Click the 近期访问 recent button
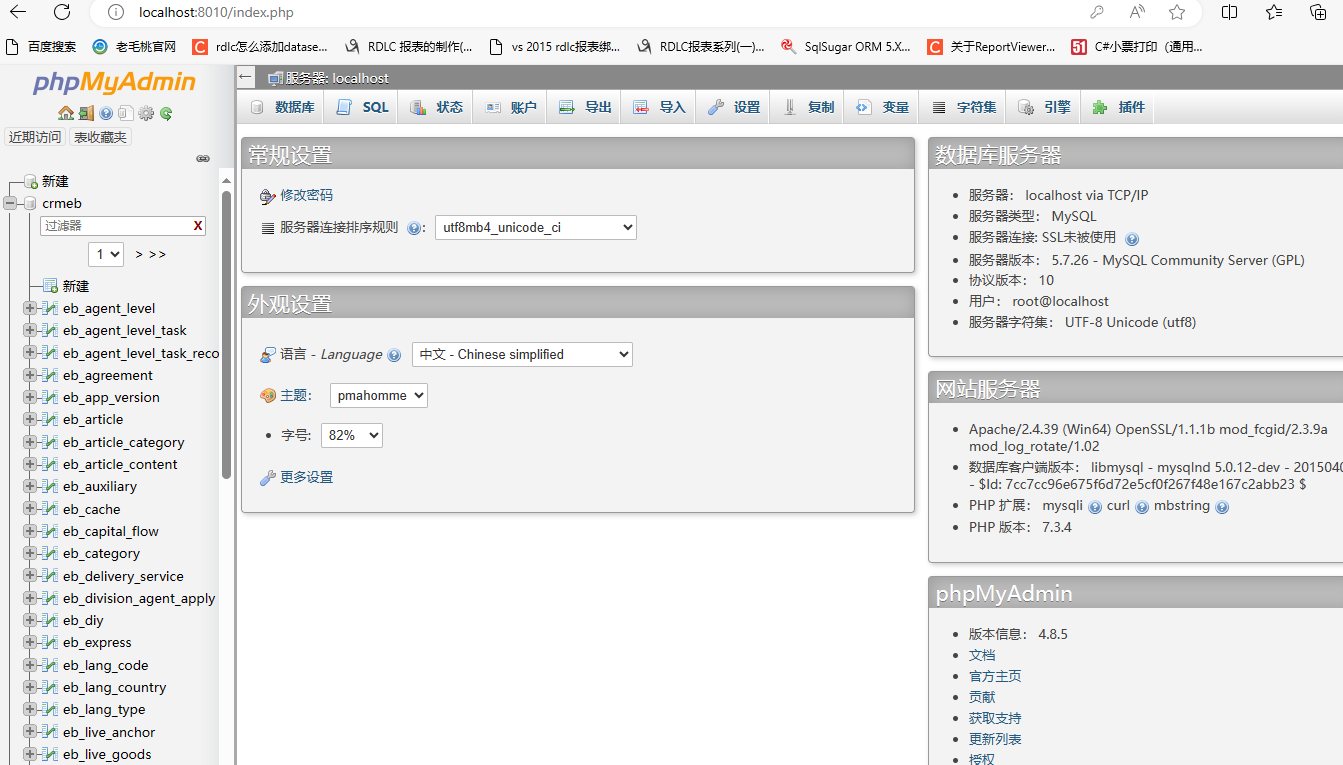This screenshot has width=1343, height=765. pyautogui.click(x=35, y=137)
